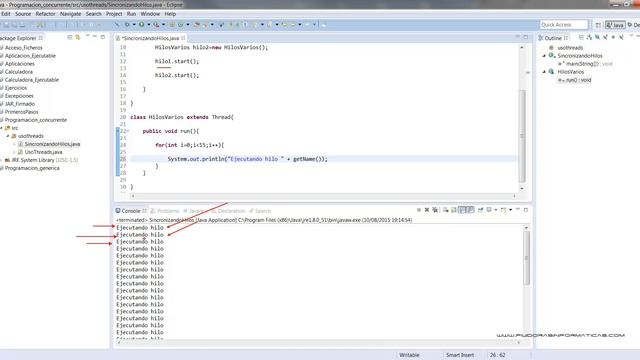Click Display Selected Console monitor icon
The image size is (640, 360).
pyautogui.click(x=489, y=210)
